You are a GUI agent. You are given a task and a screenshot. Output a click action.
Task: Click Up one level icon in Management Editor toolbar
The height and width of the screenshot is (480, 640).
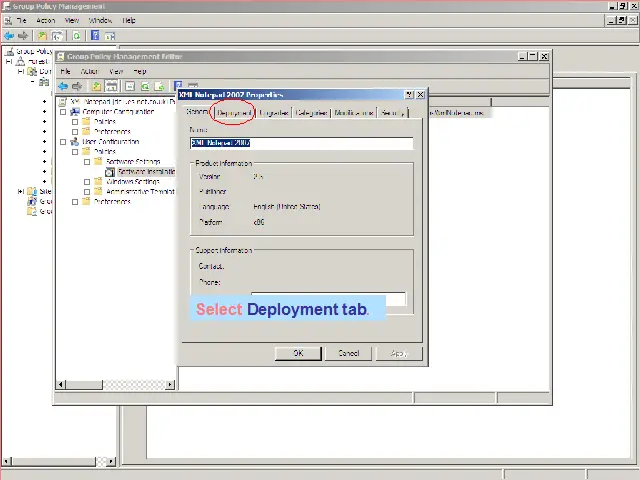coord(96,86)
